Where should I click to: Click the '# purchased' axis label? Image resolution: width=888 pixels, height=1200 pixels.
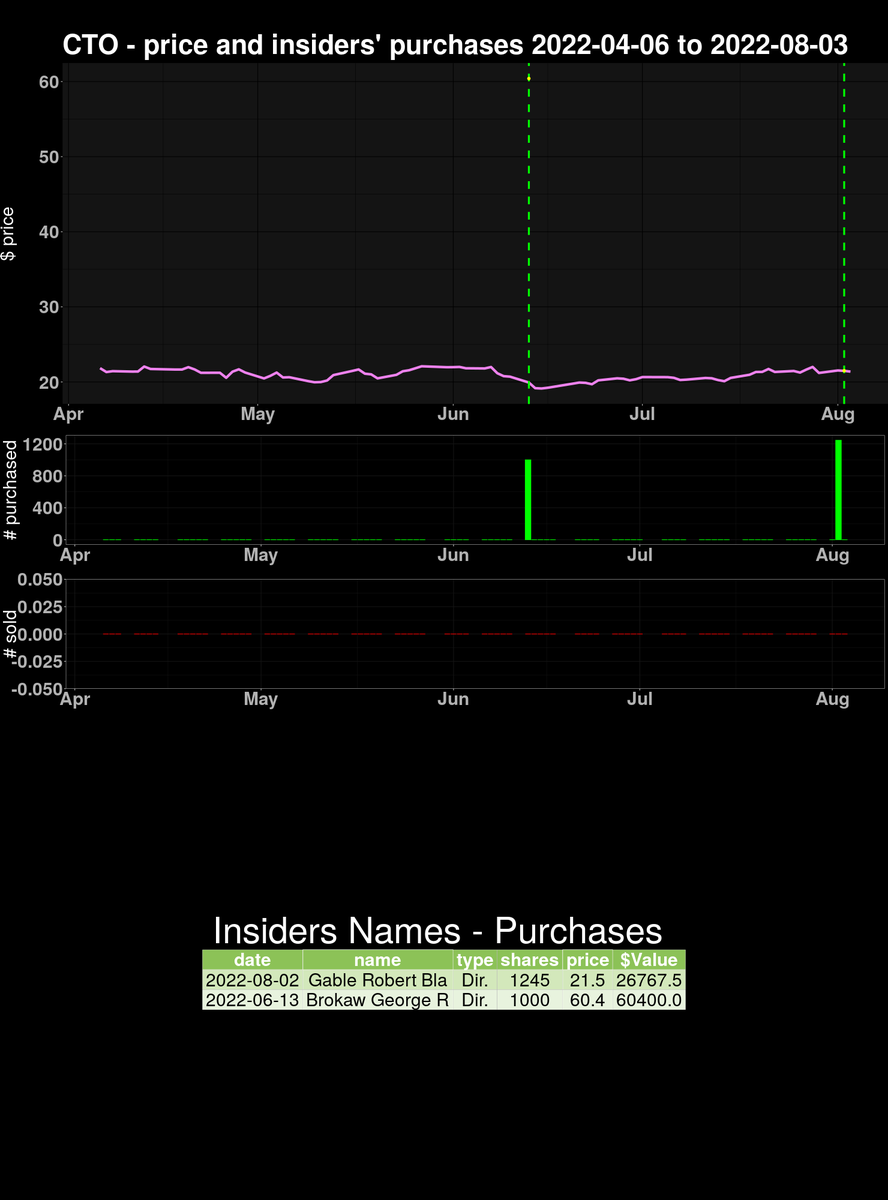click(10, 490)
